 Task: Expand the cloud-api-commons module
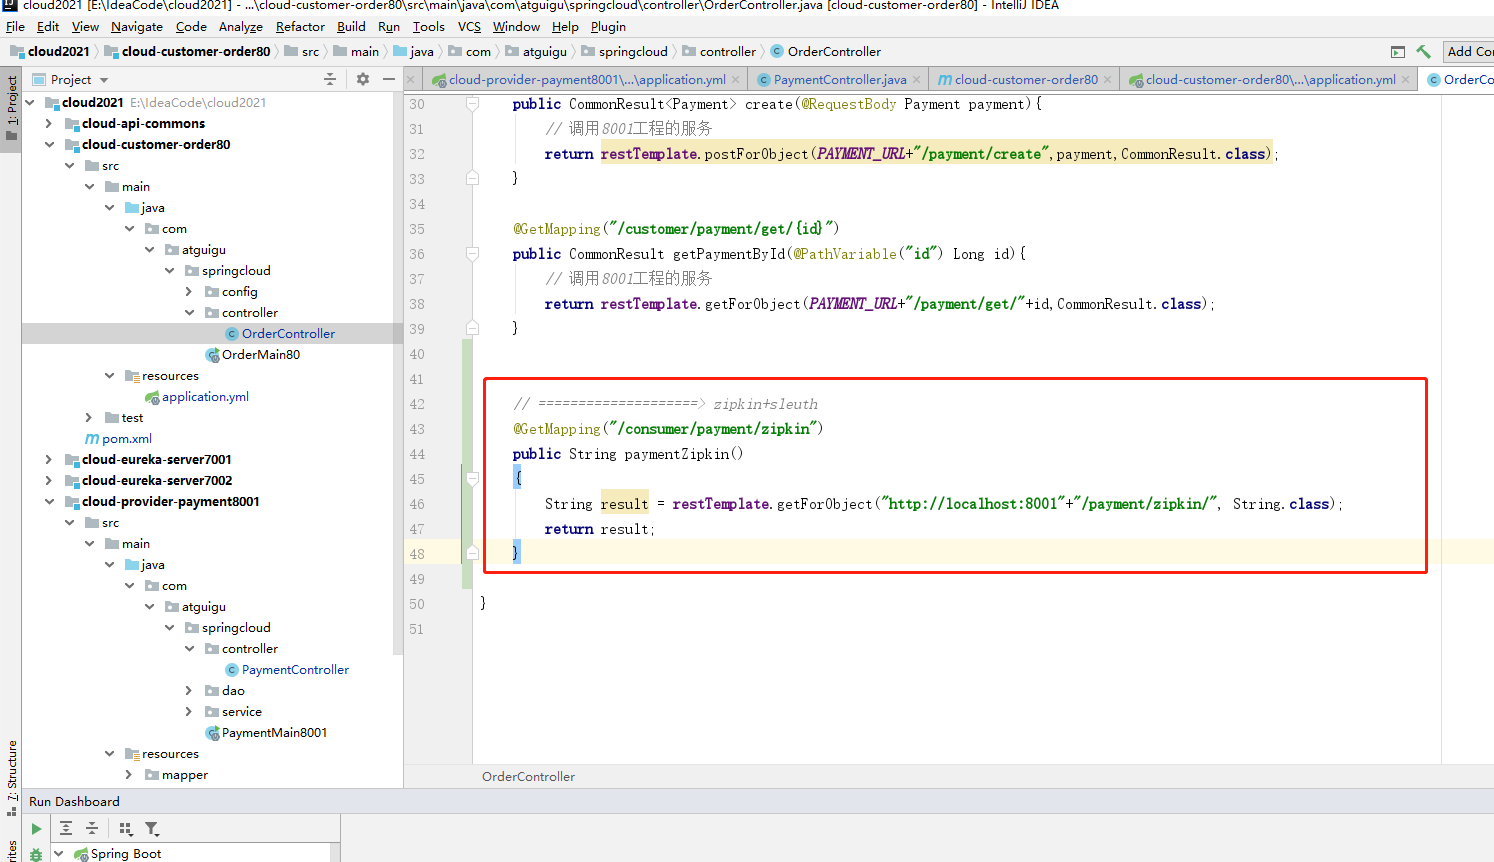coord(49,123)
